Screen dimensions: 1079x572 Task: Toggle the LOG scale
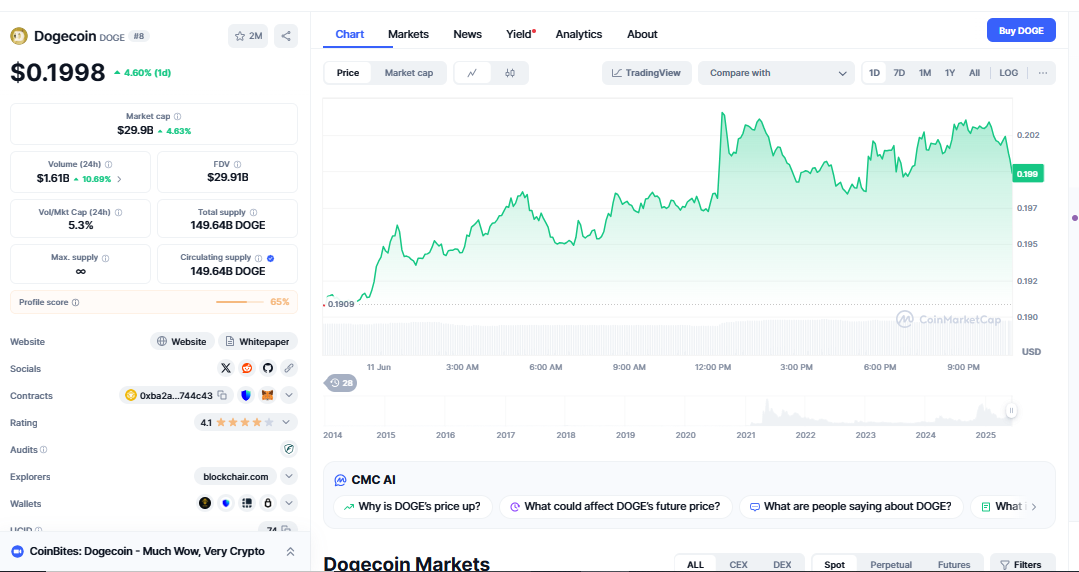click(x=1009, y=73)
